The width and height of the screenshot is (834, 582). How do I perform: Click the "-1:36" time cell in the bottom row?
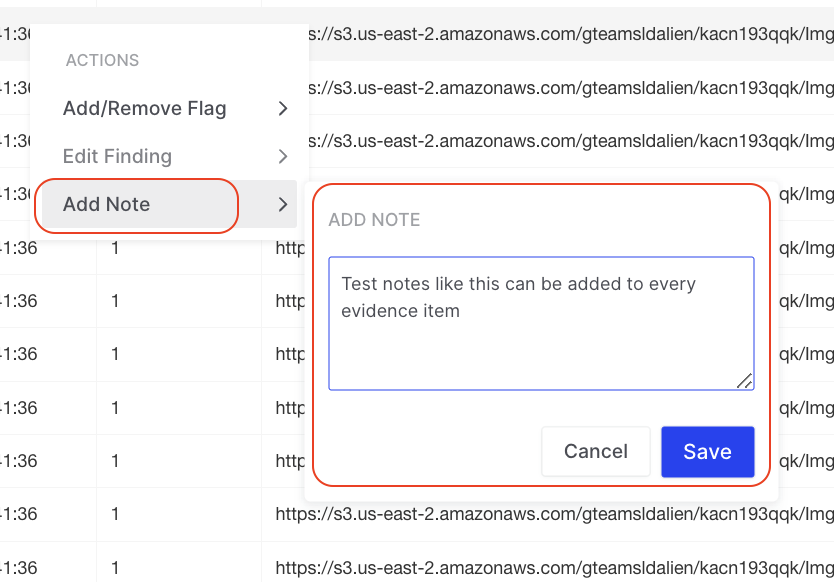coord(18,567)
